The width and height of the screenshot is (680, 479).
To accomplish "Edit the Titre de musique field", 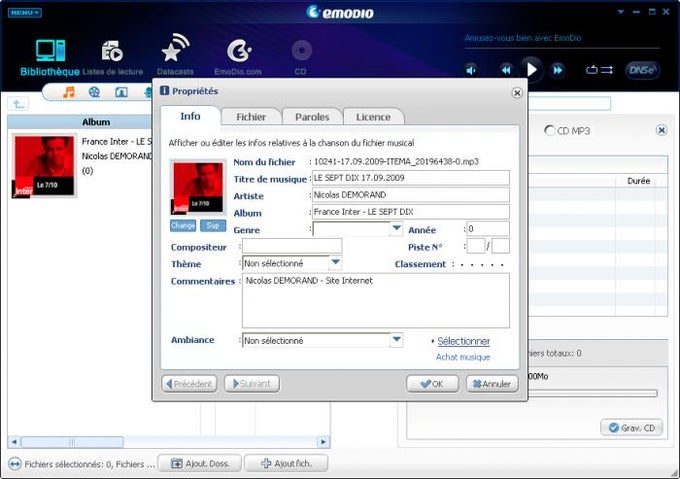I will tap(410, 178).
